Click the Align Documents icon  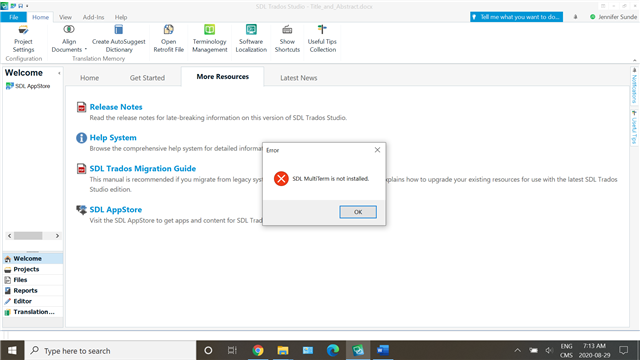pos(69,30)
